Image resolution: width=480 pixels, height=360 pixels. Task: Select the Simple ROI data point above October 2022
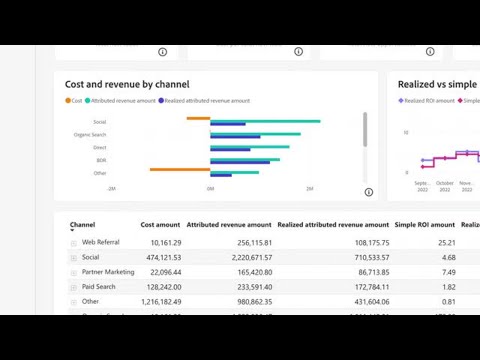tap(445, 158)
